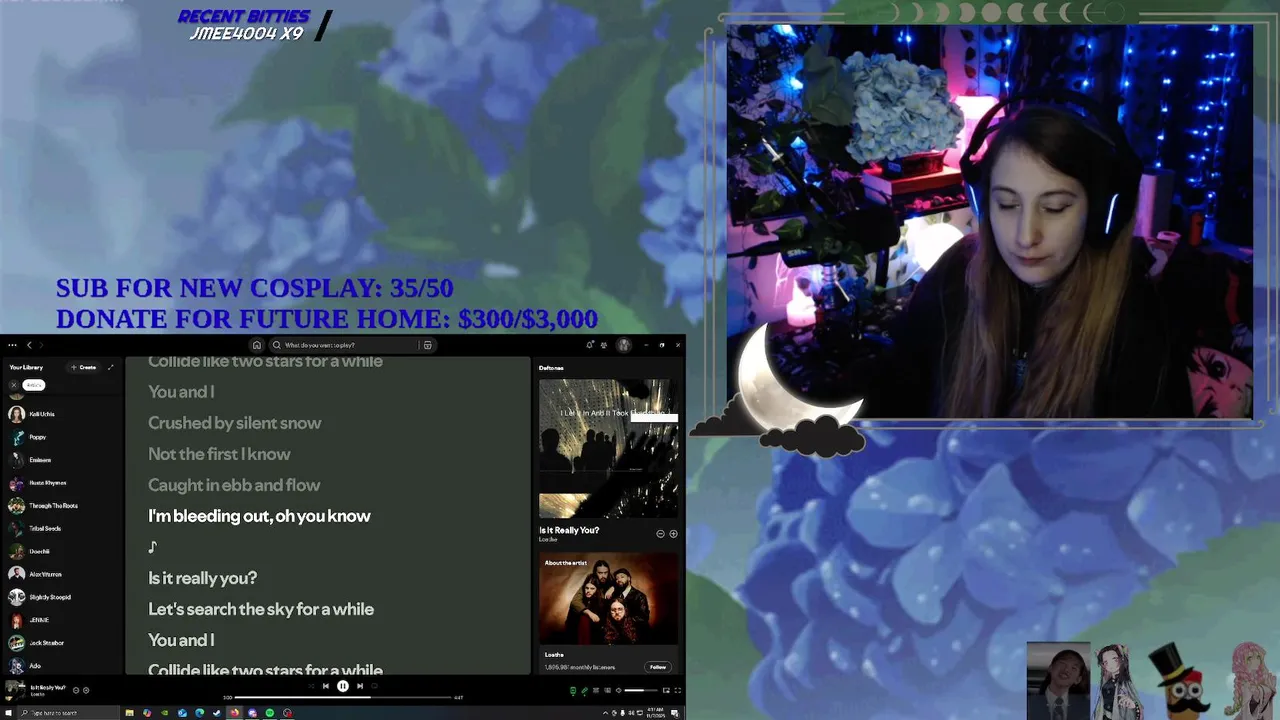Open Eminem artist in library
1280x720 pixels.
click(x=61, y=460)
